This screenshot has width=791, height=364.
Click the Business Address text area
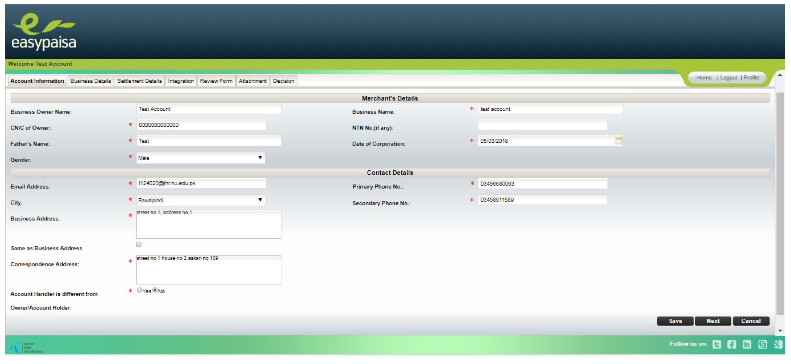point(209,224)
